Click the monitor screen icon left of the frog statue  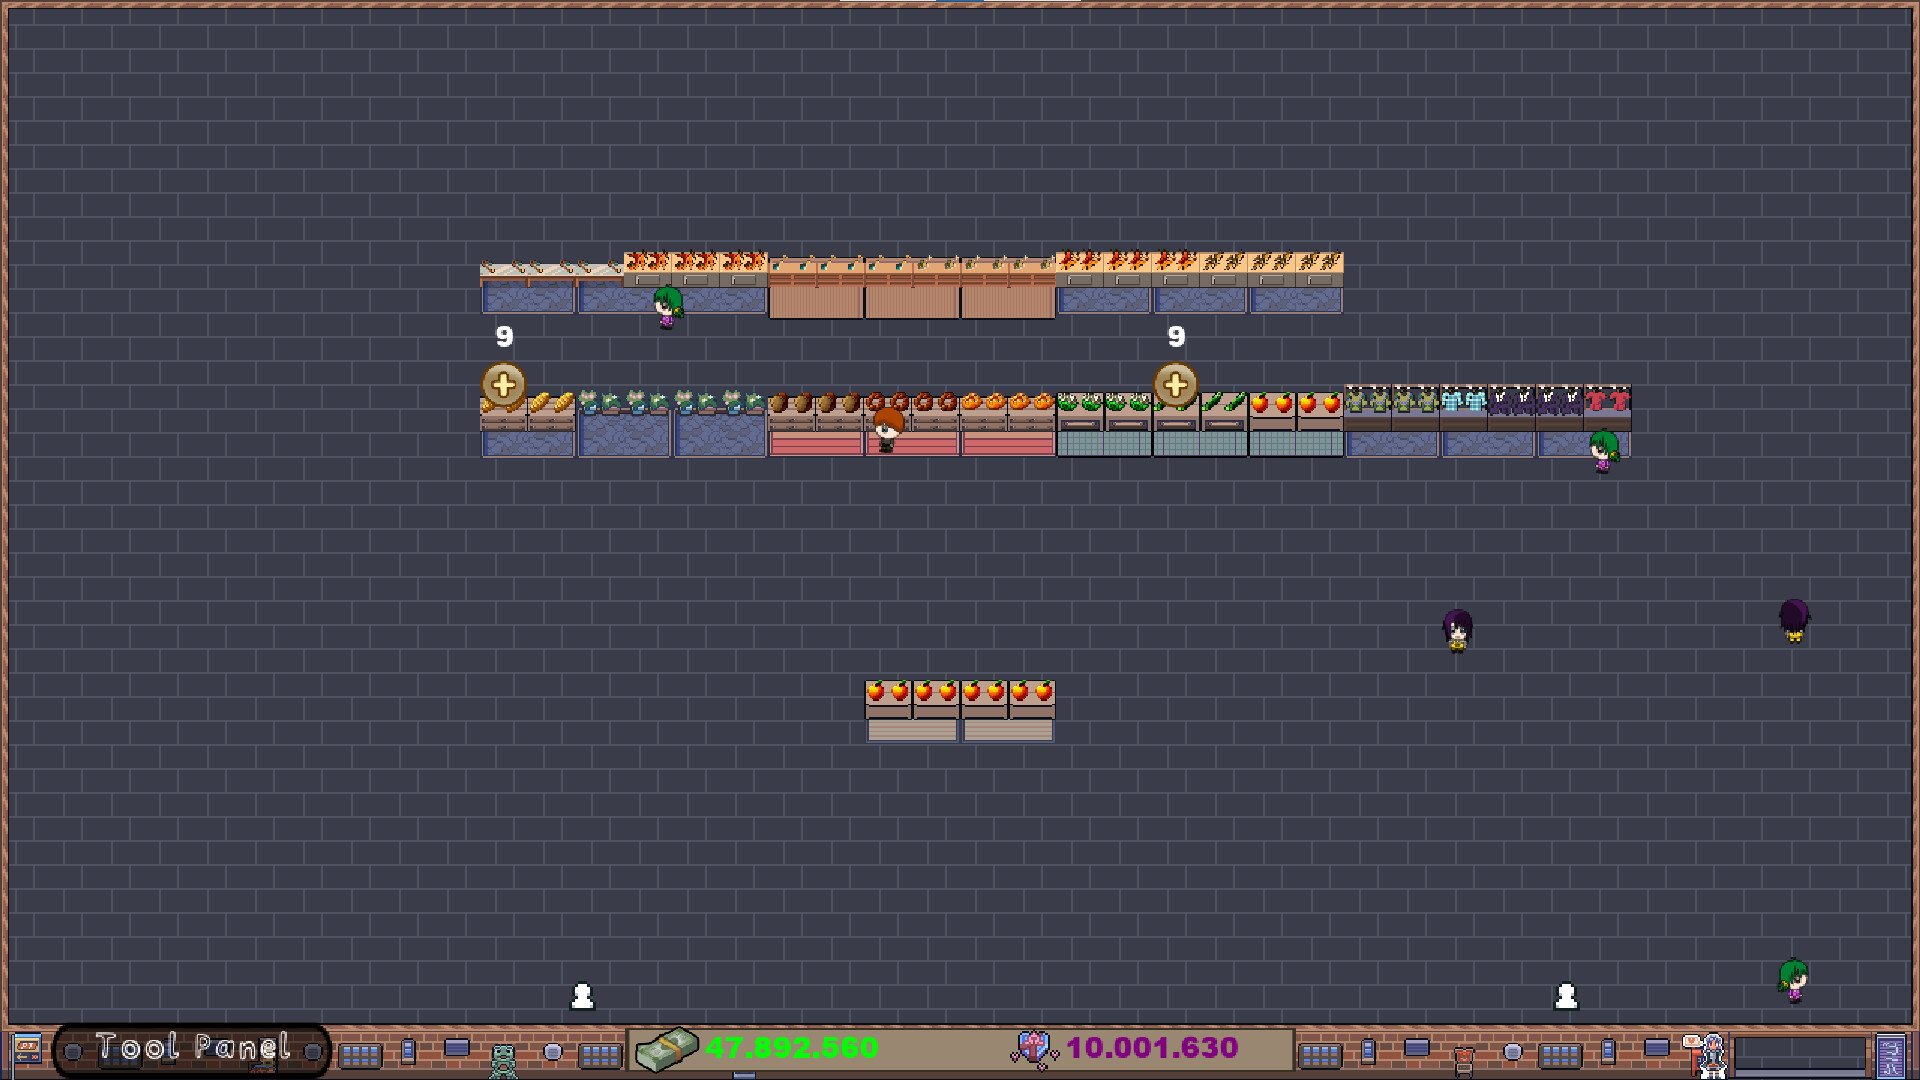(457, 1047)
